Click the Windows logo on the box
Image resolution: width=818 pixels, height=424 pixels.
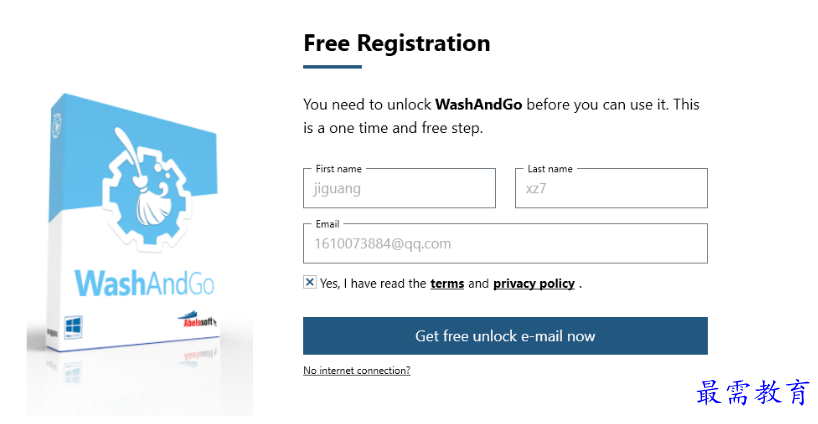[72, 326]
